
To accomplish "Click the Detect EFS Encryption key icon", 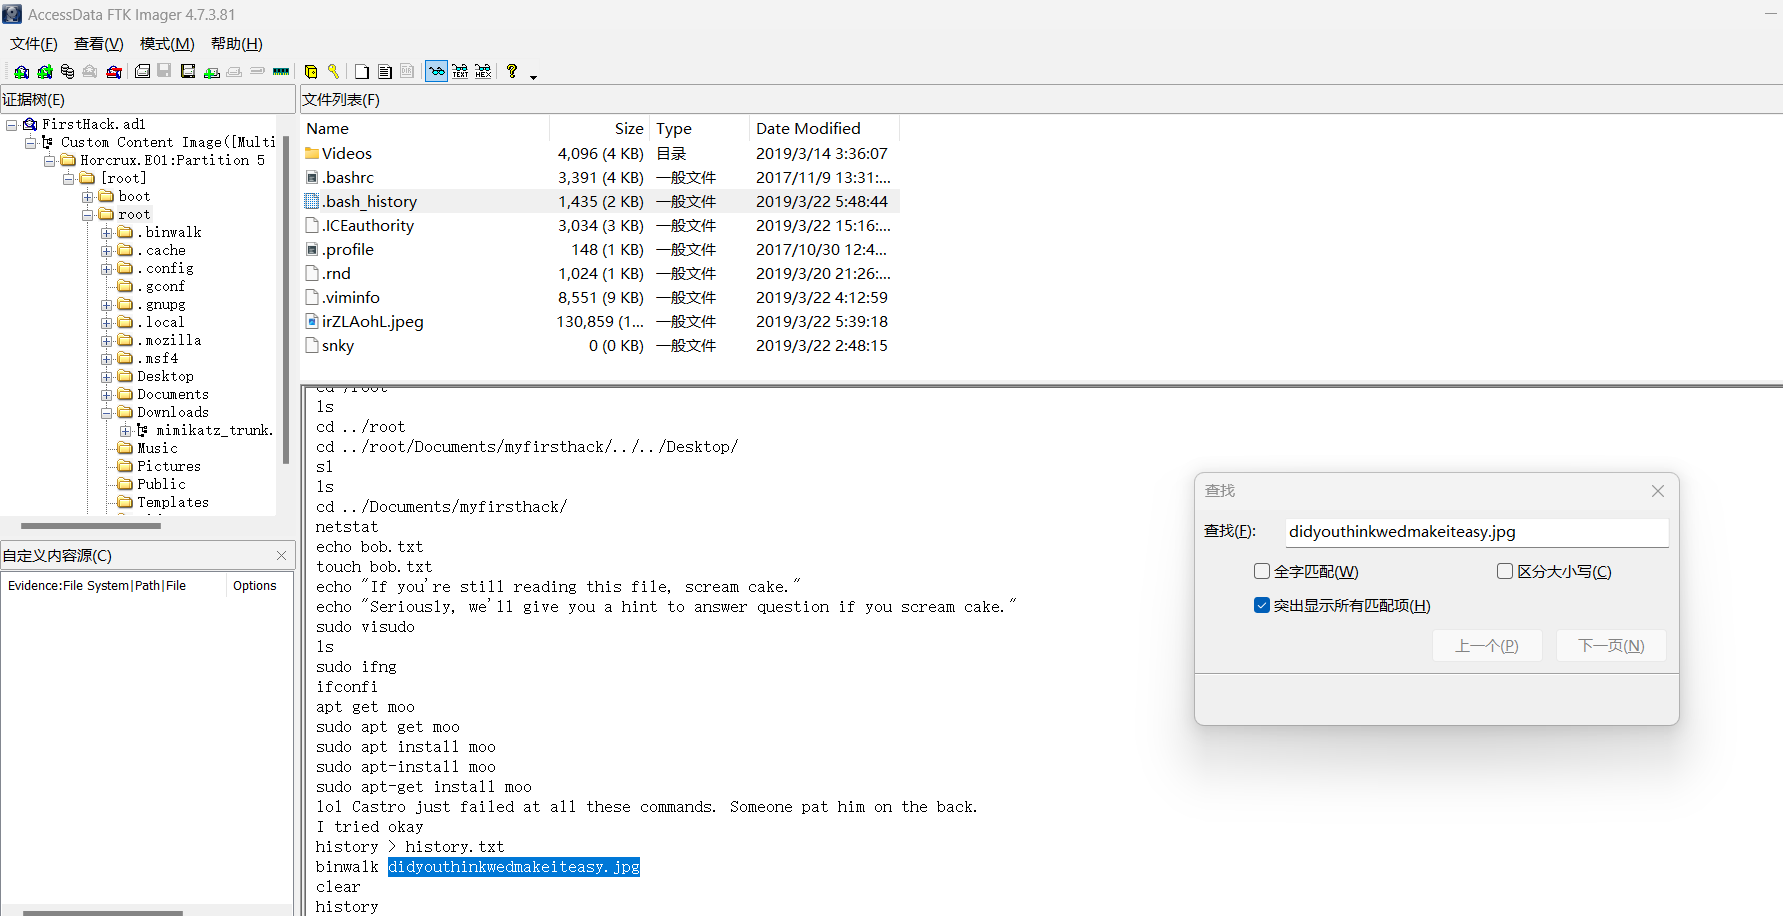I will [334, 71].
